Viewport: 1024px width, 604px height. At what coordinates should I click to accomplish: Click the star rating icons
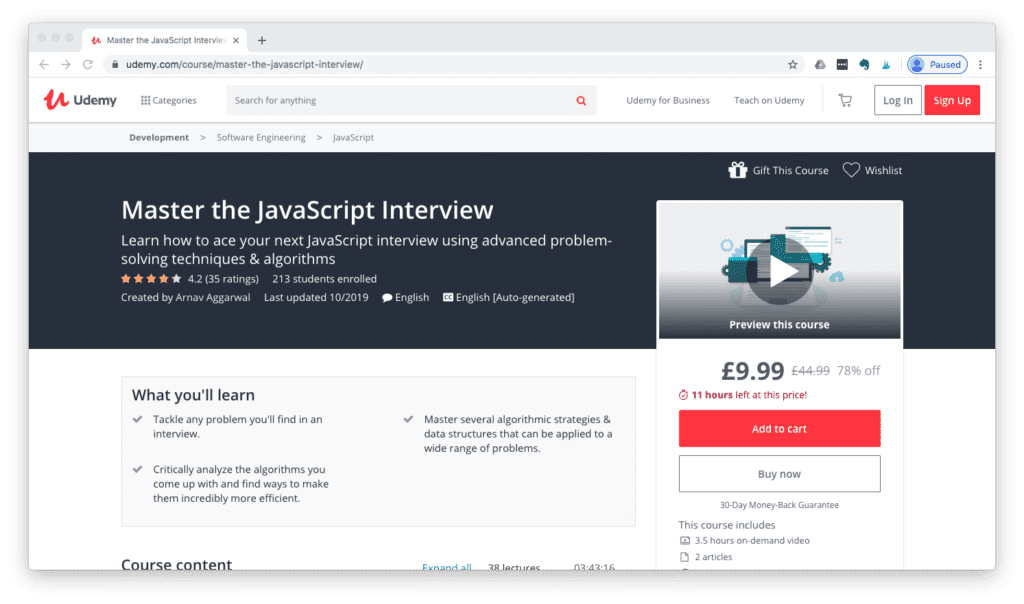click(150, 279)
